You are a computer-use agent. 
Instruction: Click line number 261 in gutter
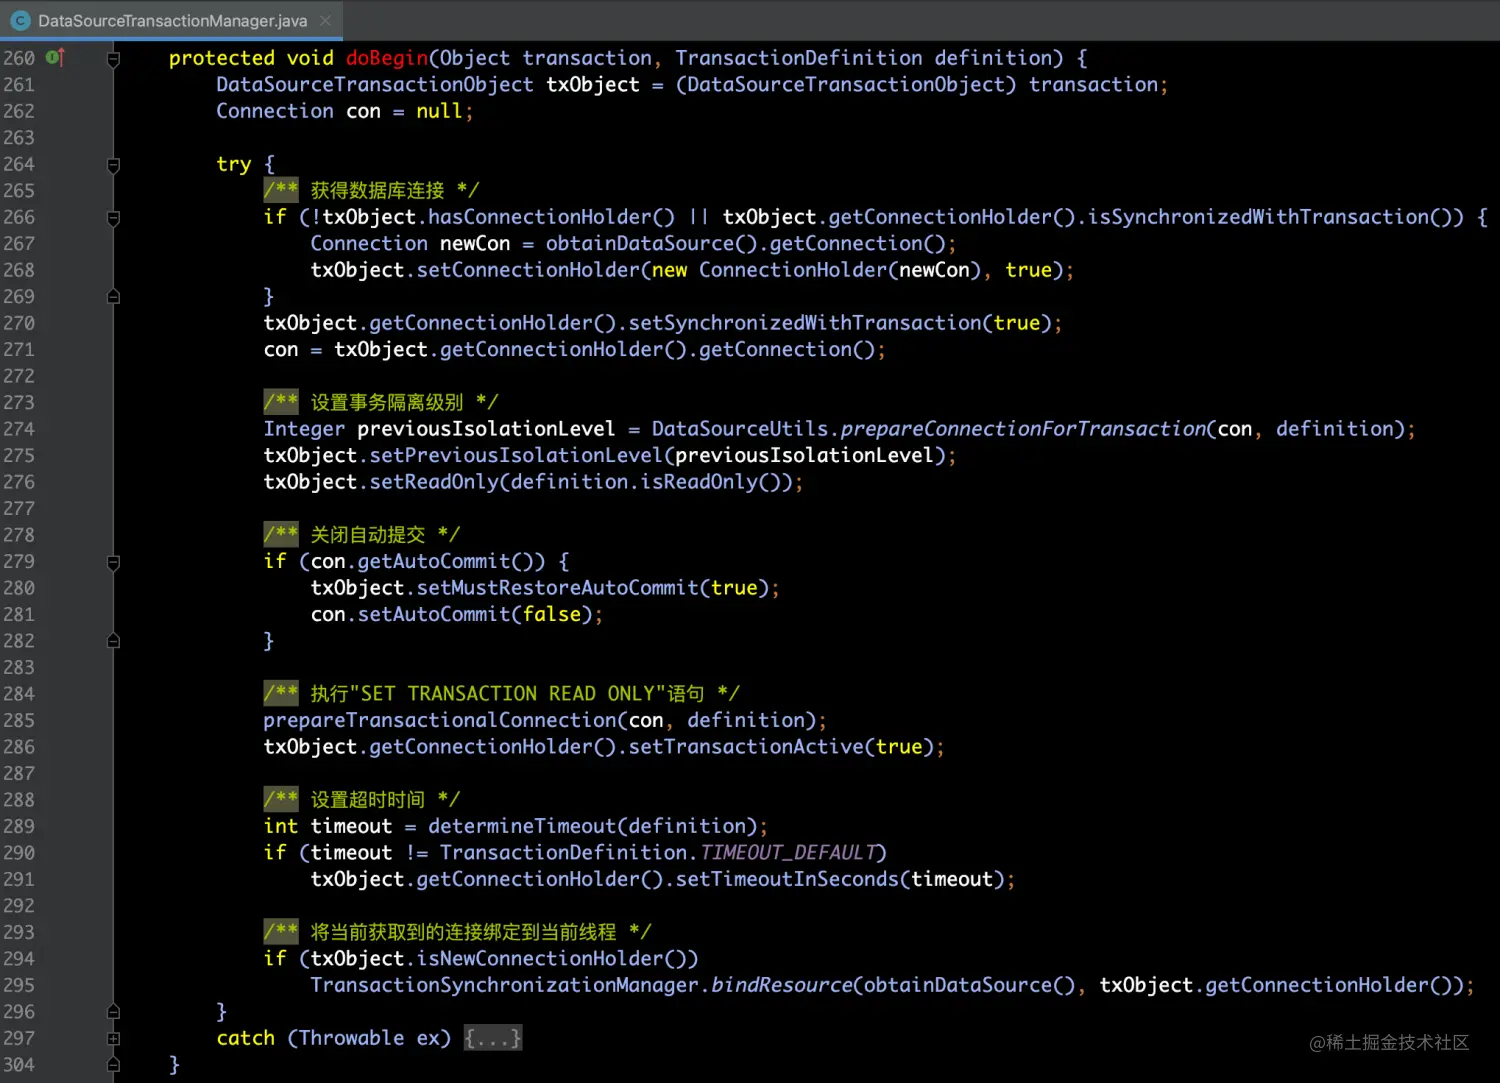pos(18,85)
